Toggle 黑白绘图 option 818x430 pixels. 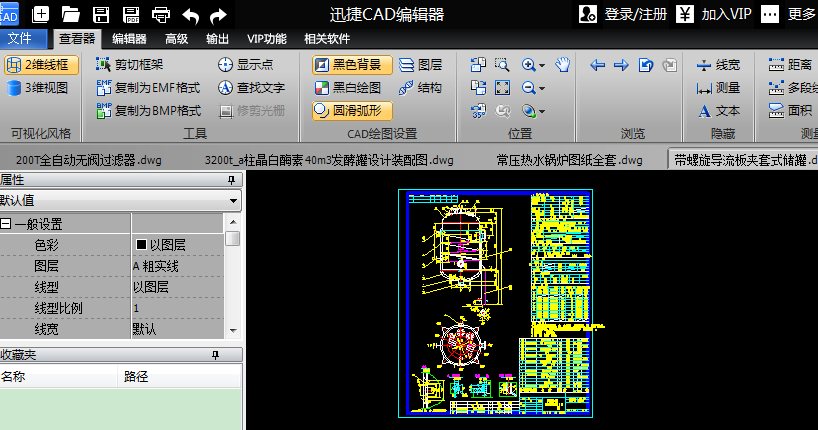(x=348, y=88)
